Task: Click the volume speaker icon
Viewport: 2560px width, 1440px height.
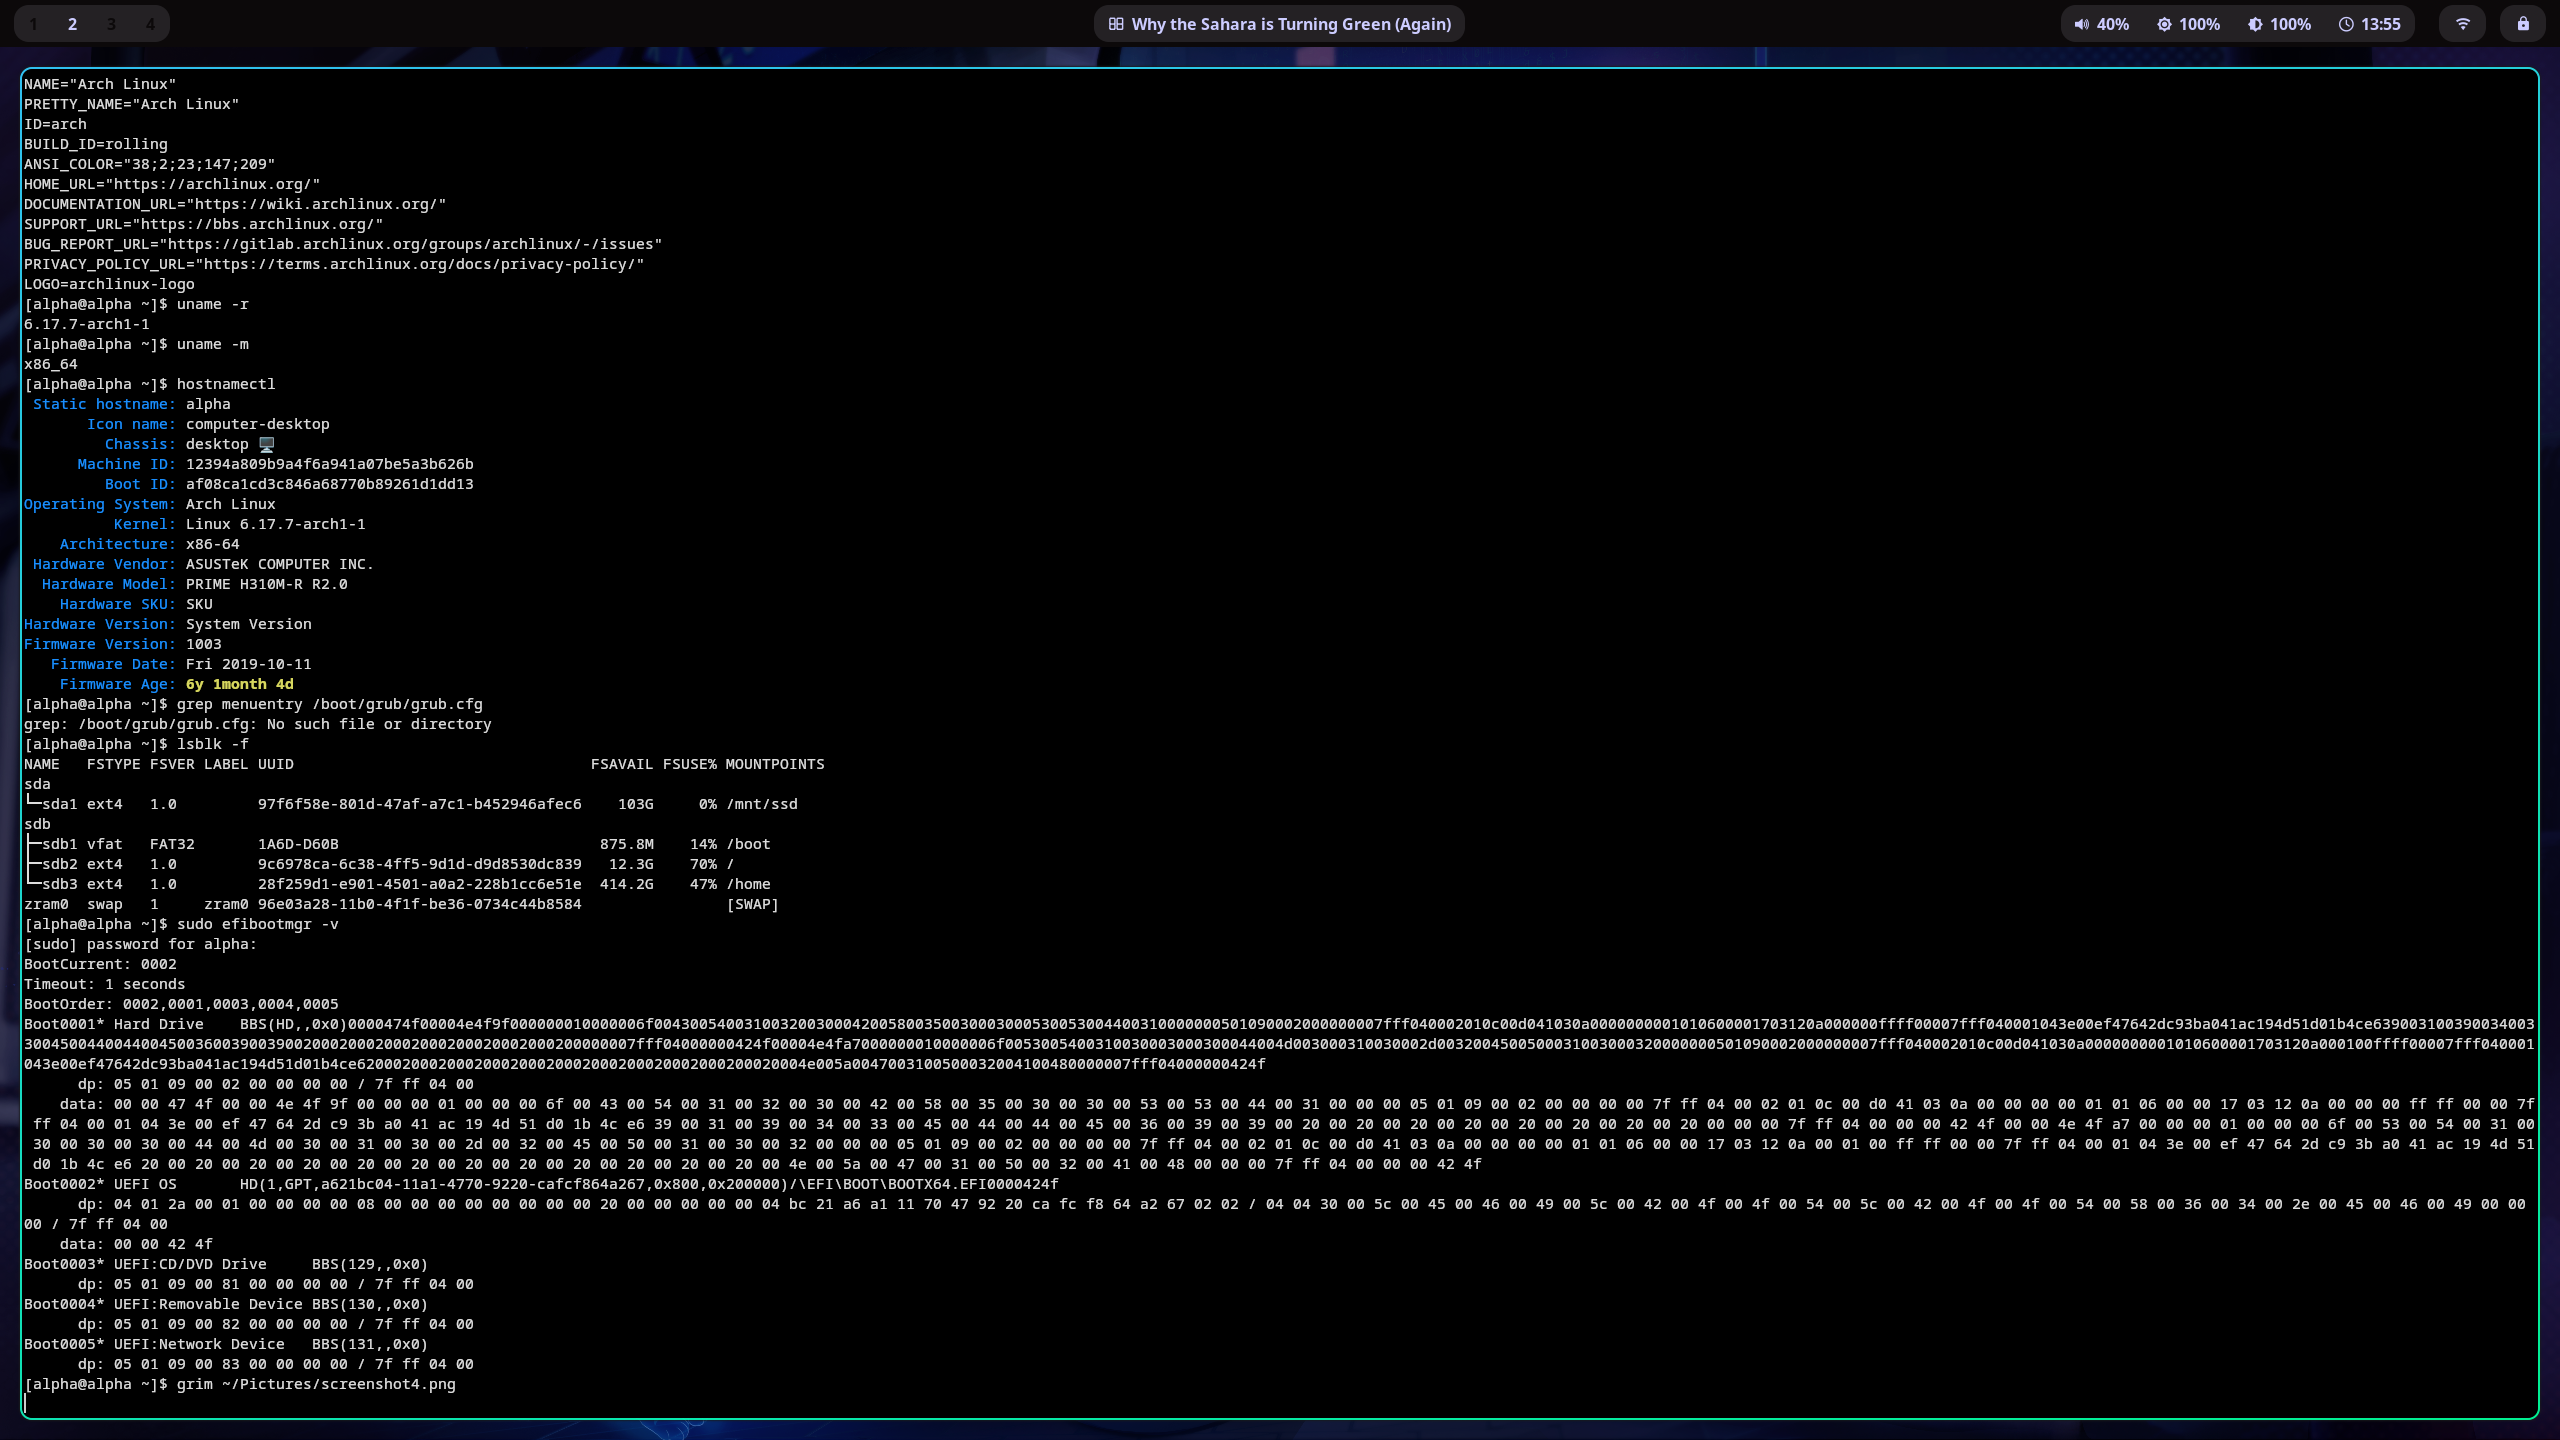Action: point(2081,24)
